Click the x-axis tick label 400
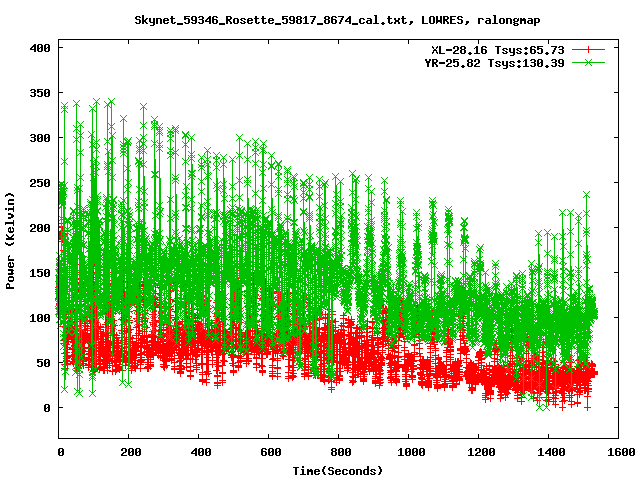The width and height of the screenshot is (640, 480). coord(201,452)
